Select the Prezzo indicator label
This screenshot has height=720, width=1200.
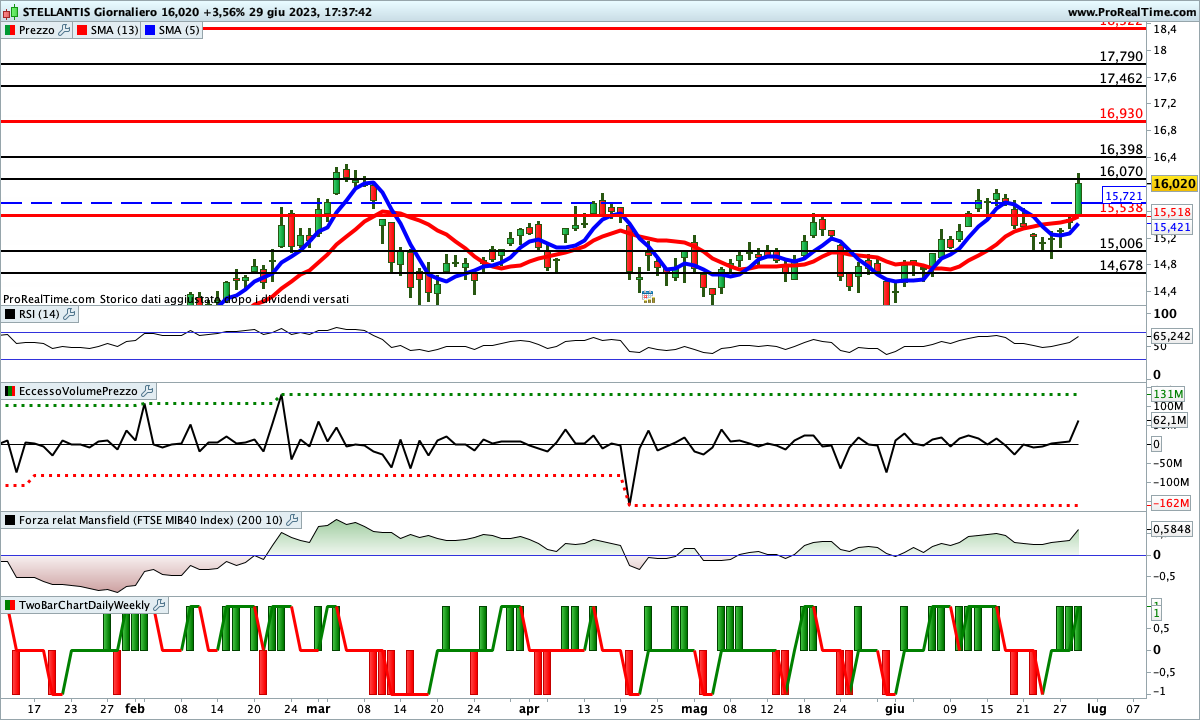click(37, 30)
